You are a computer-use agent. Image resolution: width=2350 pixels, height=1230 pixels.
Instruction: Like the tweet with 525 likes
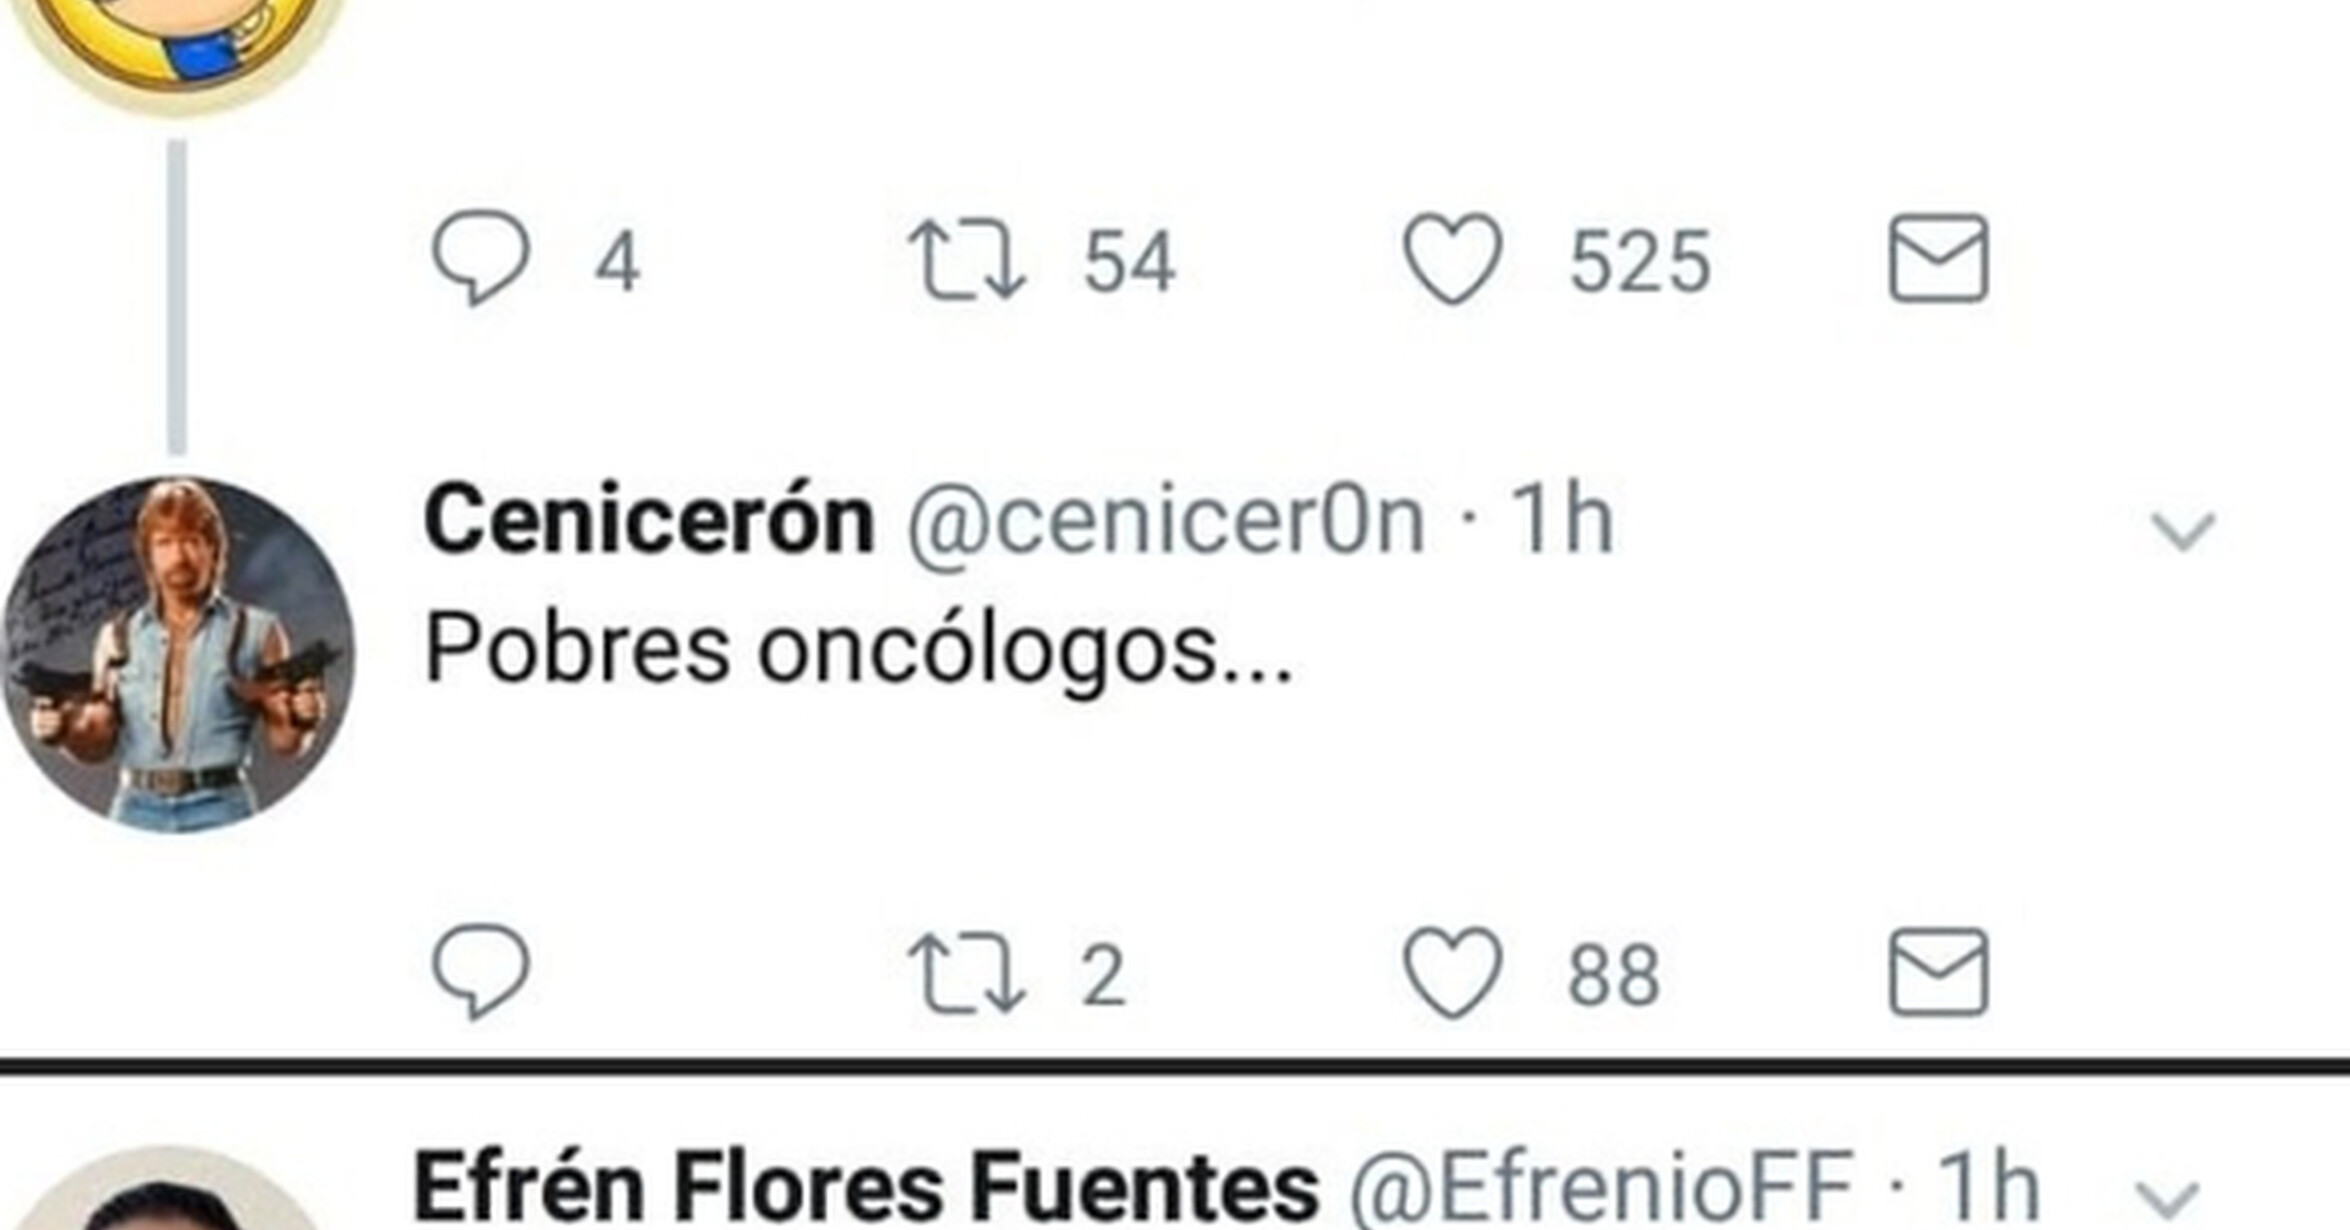1452,259
